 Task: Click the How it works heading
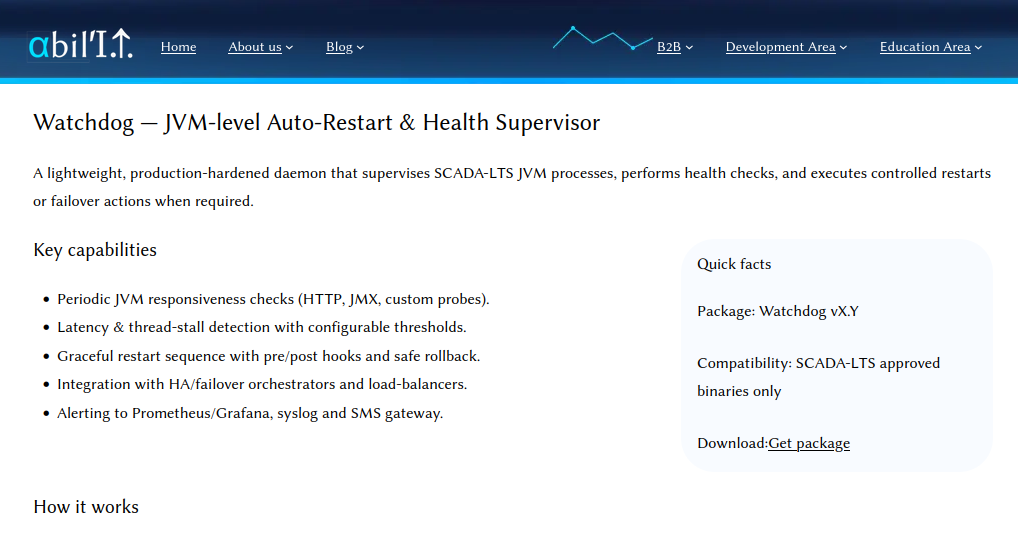click(86, 507)
